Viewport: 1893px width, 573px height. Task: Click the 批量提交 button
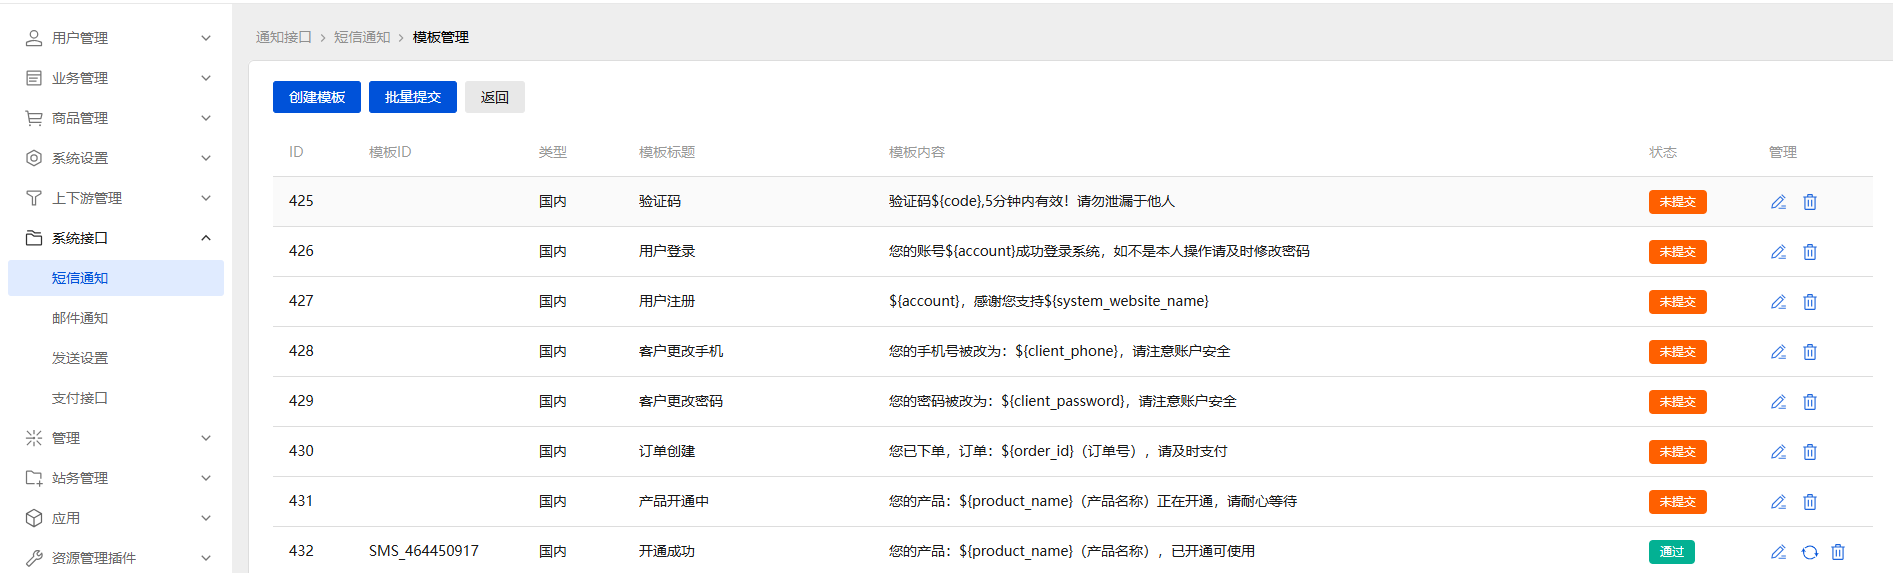click(x=413, y=97)
